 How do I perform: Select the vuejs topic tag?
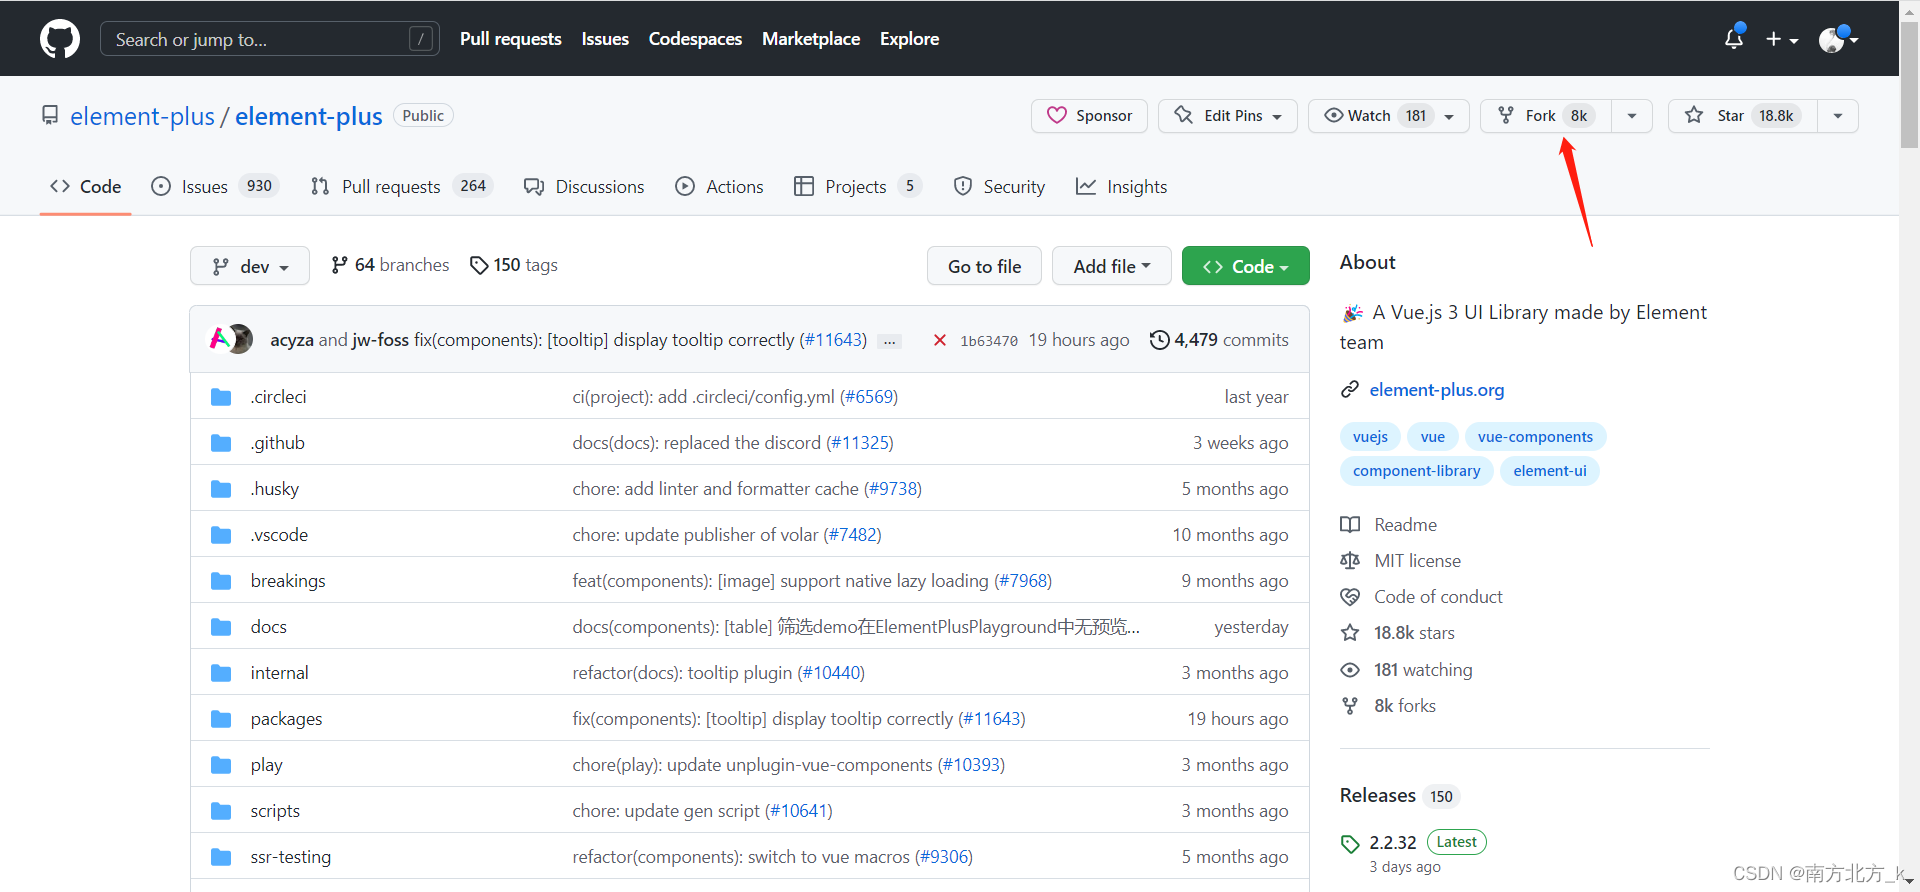coord(1370,437)
